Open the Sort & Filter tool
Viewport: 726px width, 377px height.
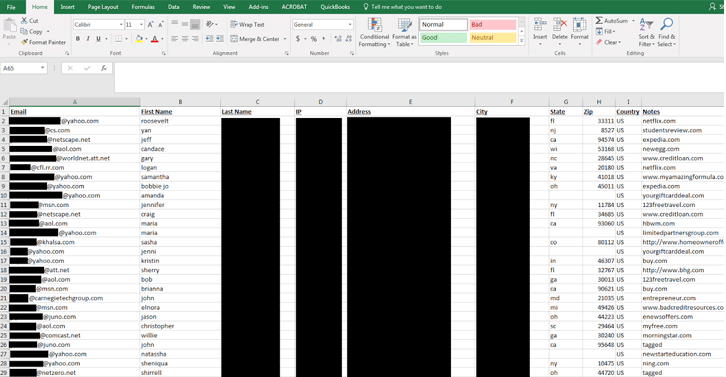[x=646, y=32]
